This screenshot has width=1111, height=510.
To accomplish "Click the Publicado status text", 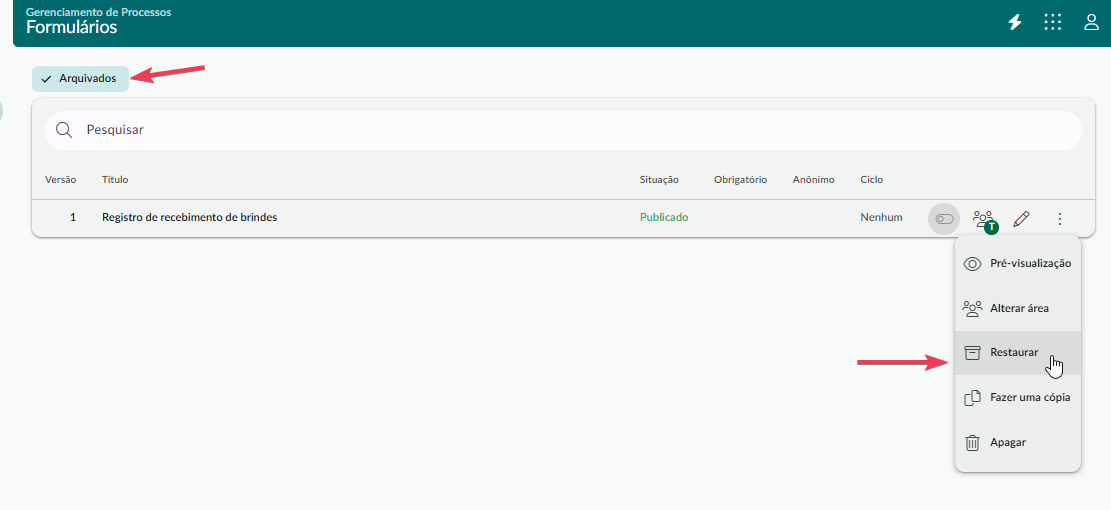I will click(664, 217).
